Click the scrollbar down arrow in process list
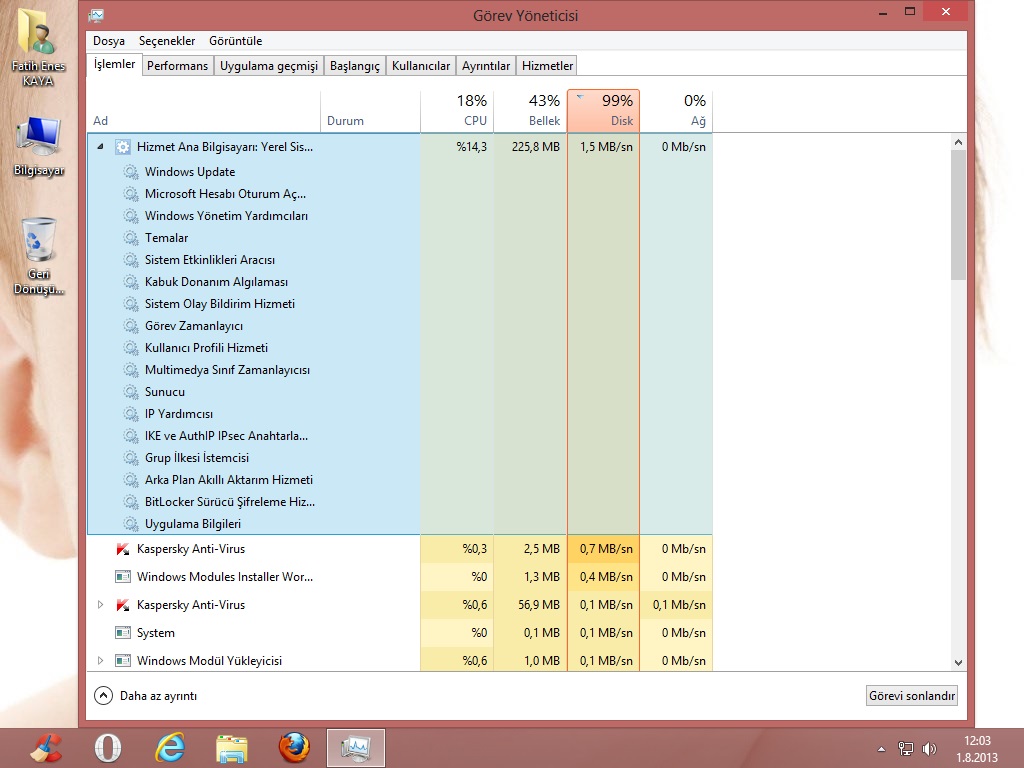Viewport: 1024px width, 768px height. (x=958, y=662)
